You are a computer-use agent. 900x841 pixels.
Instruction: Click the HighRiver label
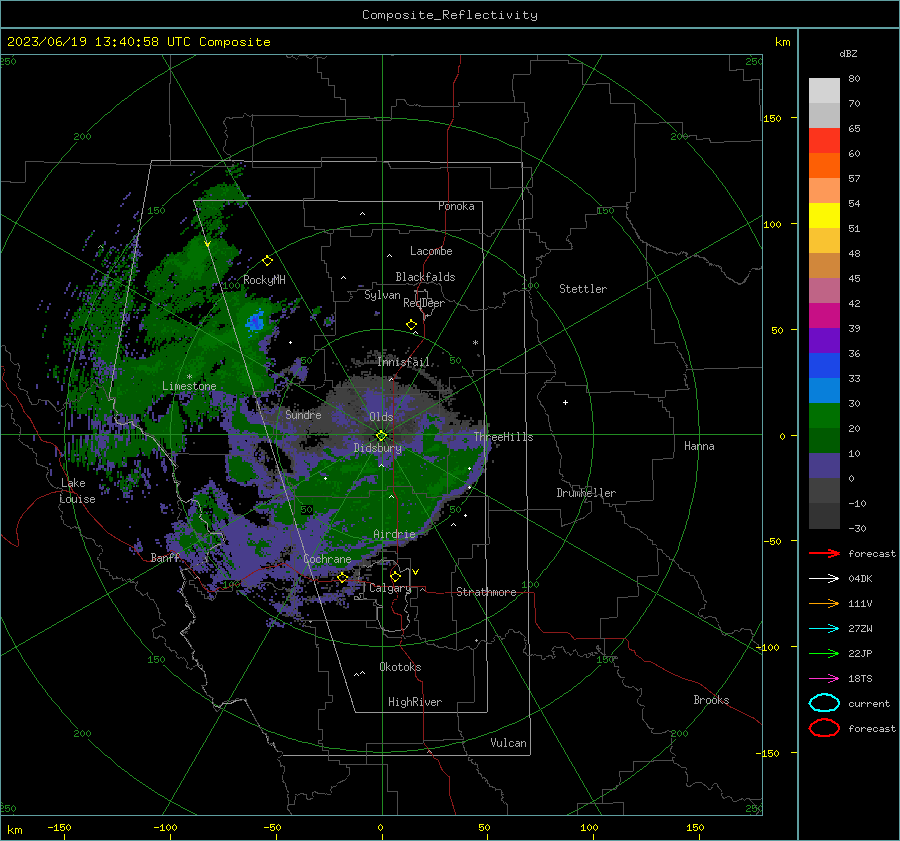[415, 702]
